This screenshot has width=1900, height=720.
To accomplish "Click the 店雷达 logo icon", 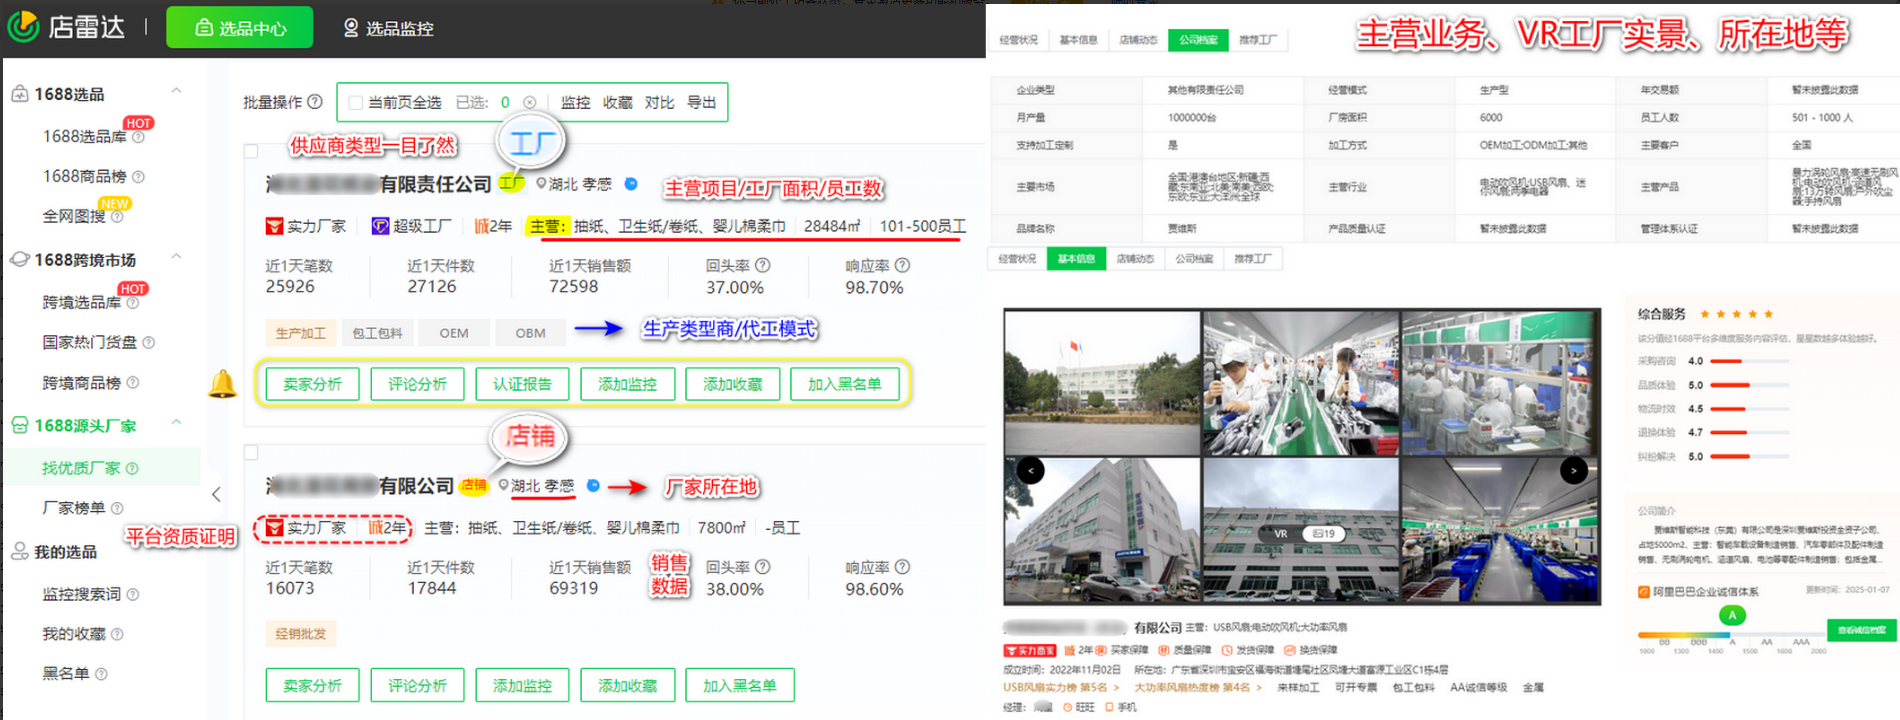I will click(23, 27).
